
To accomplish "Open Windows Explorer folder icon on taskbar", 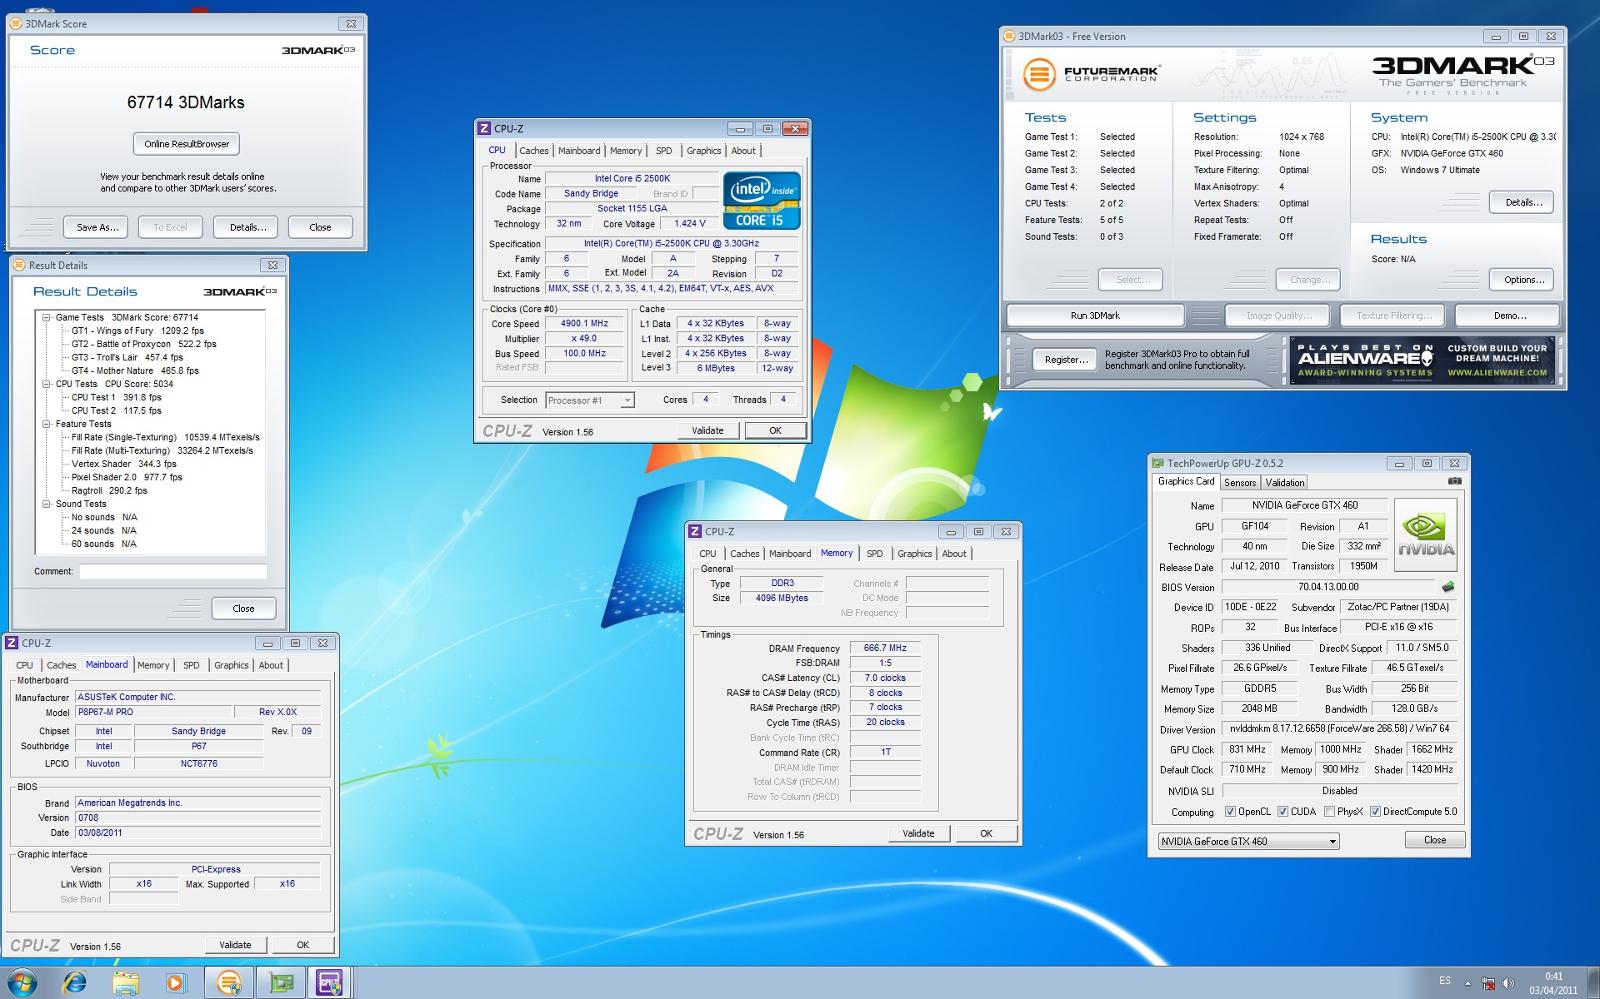I will 125,983.
